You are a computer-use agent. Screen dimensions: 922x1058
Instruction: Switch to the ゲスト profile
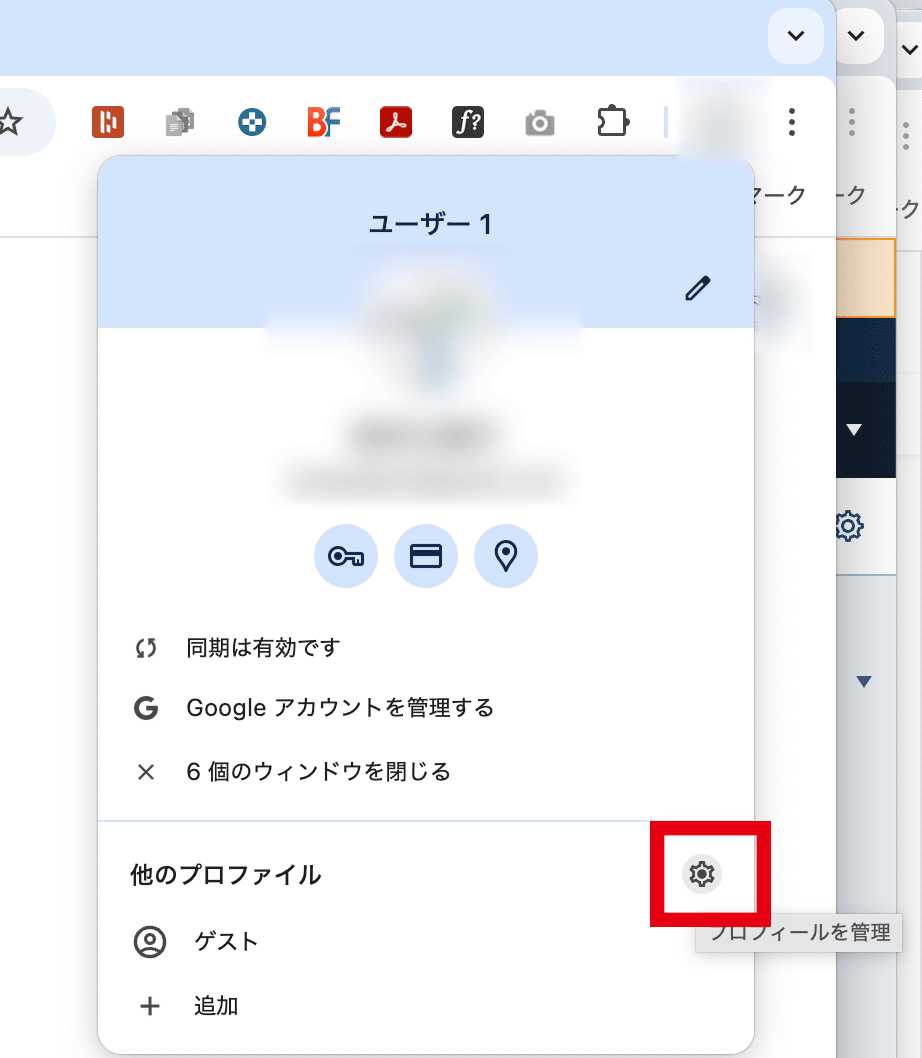point(426,941)
